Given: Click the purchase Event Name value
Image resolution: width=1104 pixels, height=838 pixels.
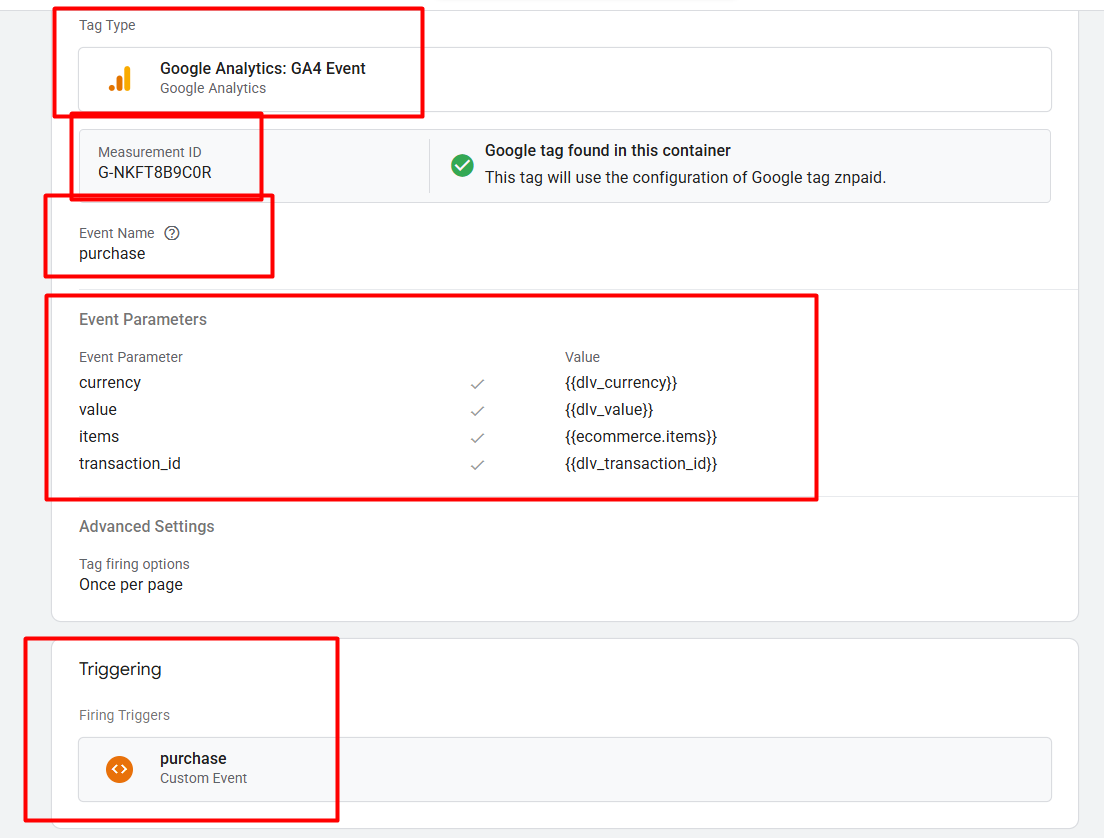Looking at the screenshot, I should pyautogui.click(x=112, y=254).
